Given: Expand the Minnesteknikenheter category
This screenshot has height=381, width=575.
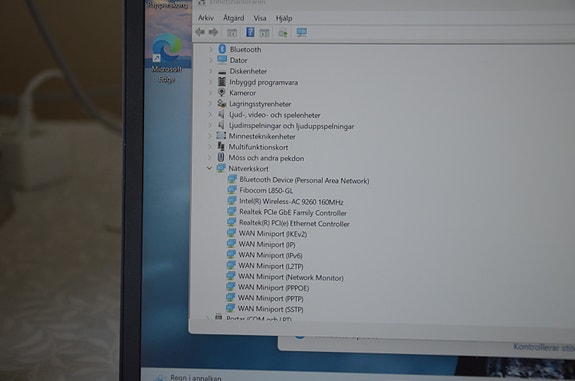Looking at the screenshot, I should 210,136.
